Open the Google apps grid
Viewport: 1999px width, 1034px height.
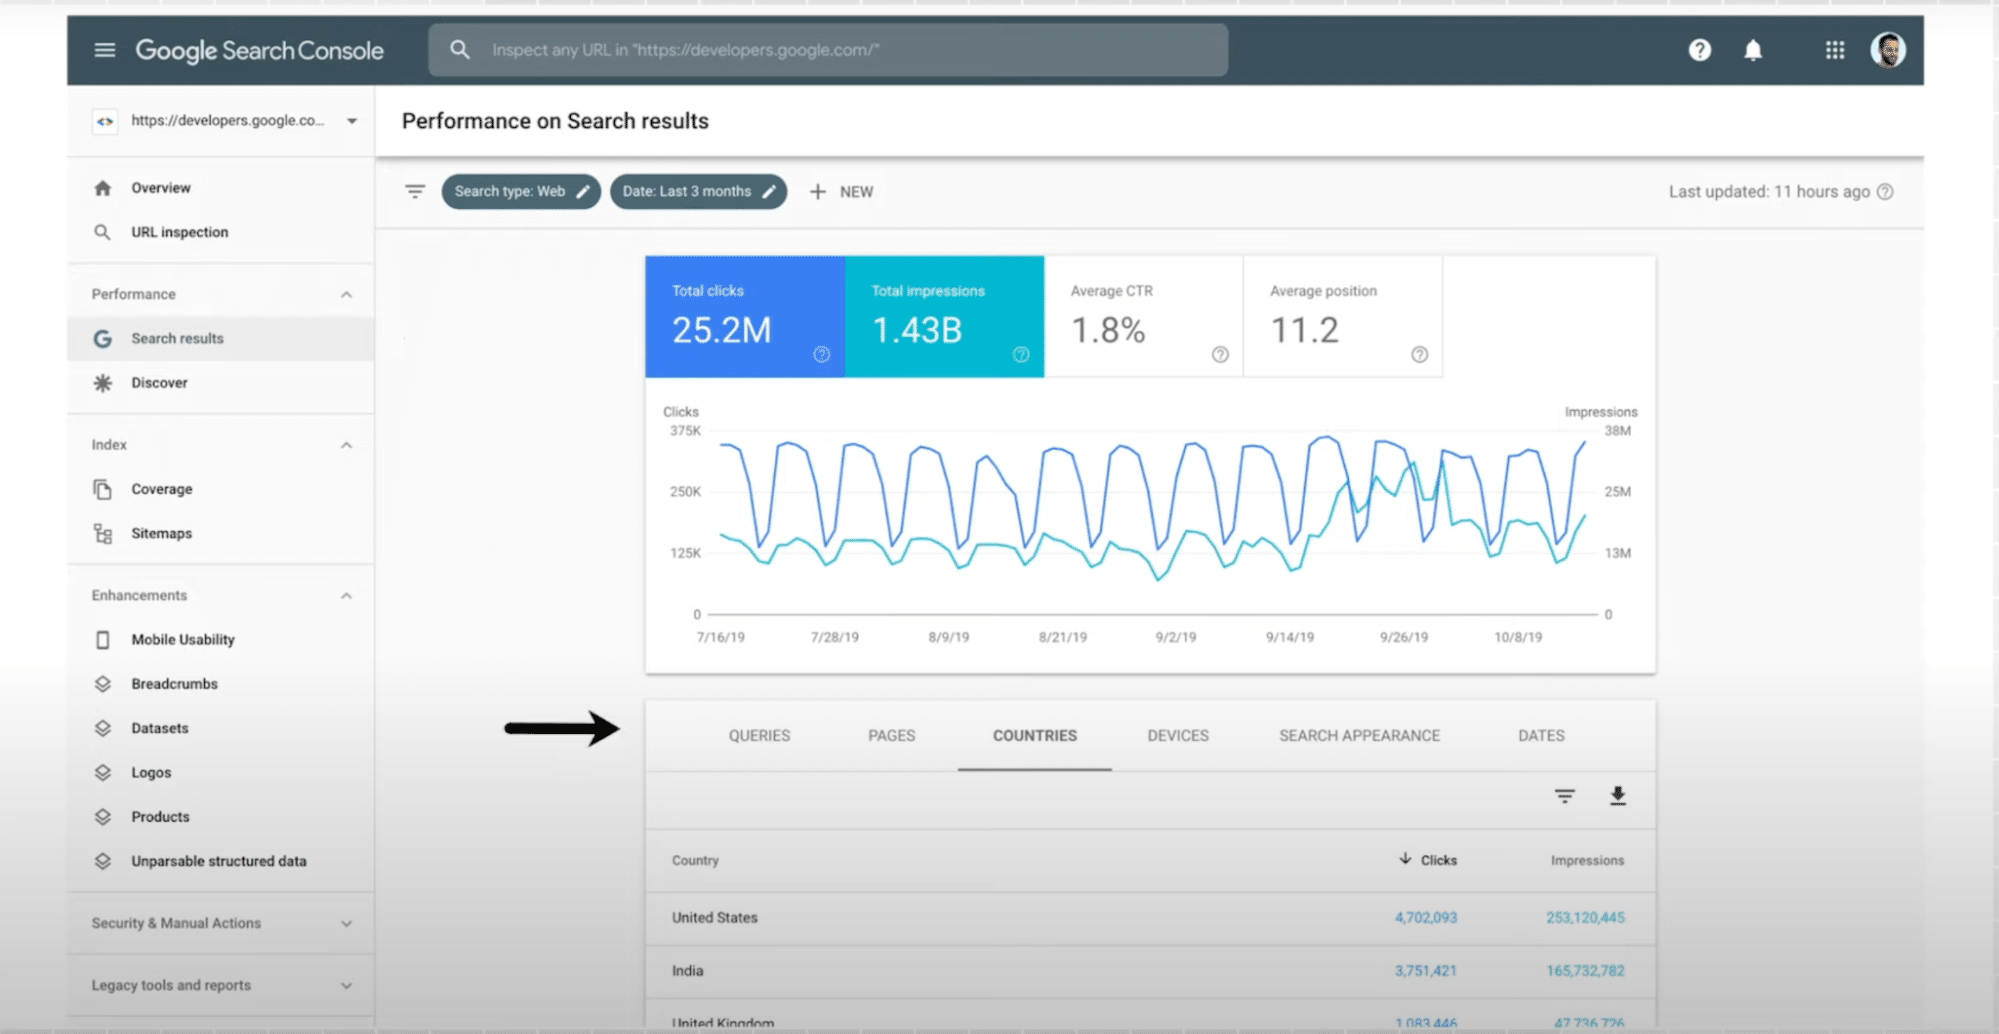pyautogui.click(x=1834, y=50)
